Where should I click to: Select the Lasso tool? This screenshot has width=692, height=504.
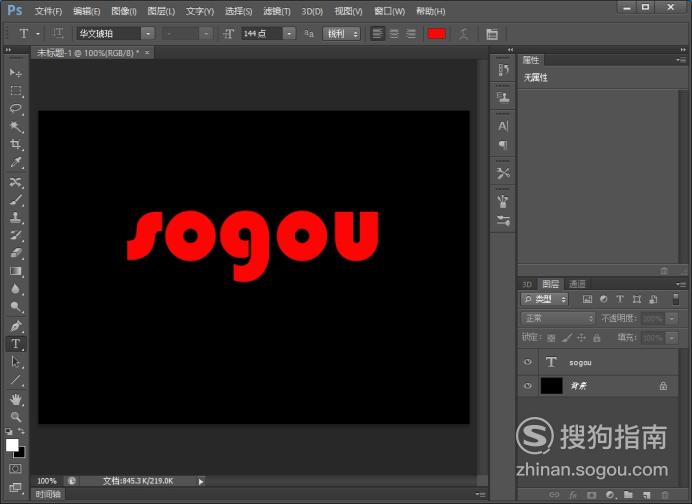pos(16,109)
